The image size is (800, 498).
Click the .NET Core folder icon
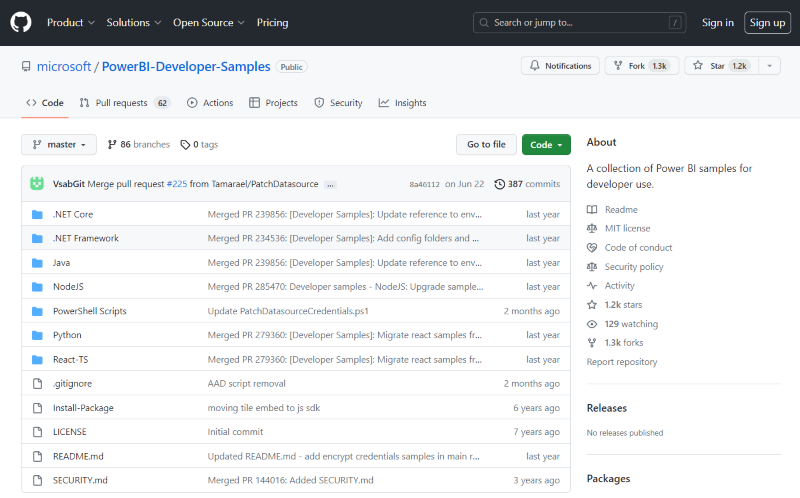point(37,214)
